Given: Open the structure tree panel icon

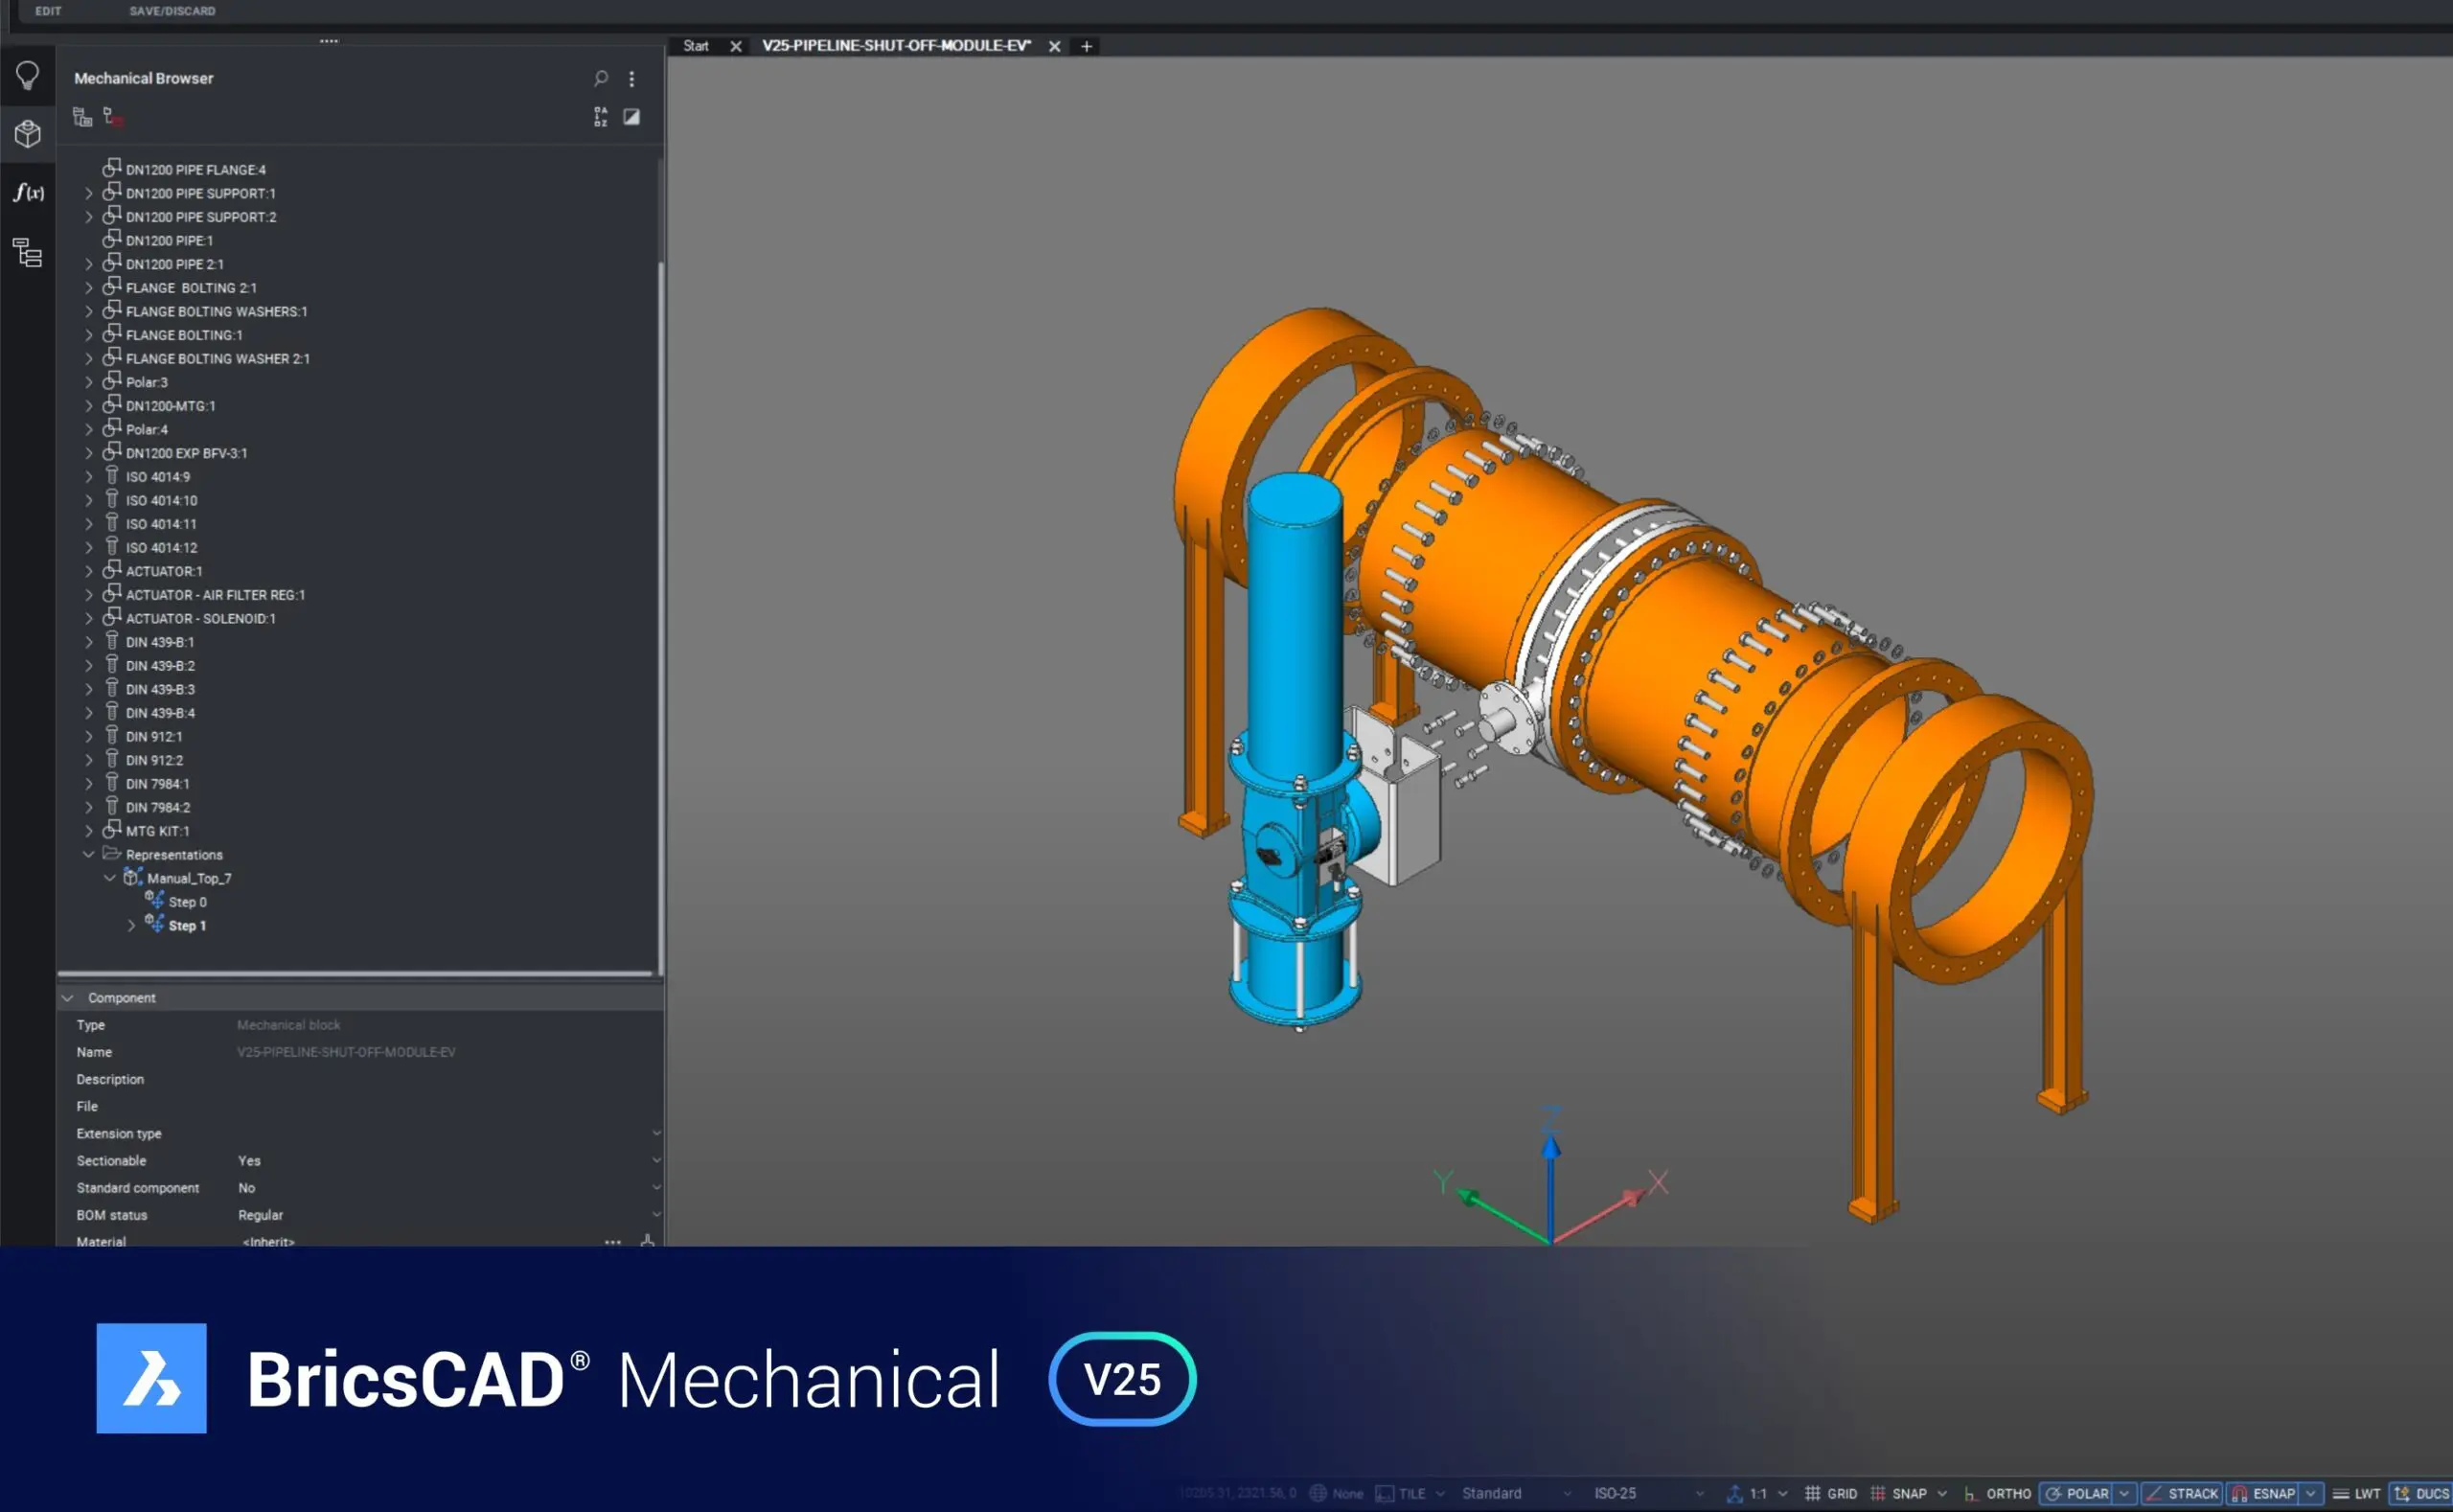Looking at the screenshot, I should click(x=28, y=252).
